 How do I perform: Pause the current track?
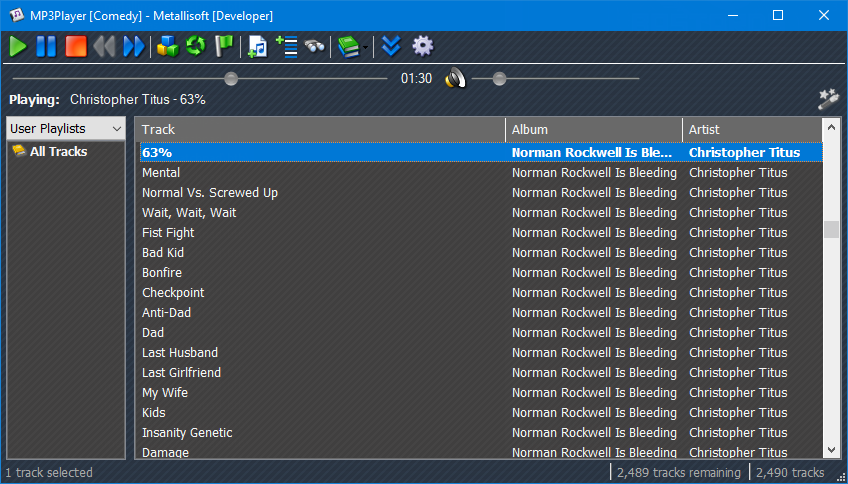pyautogui.click(x=46, y=46)
